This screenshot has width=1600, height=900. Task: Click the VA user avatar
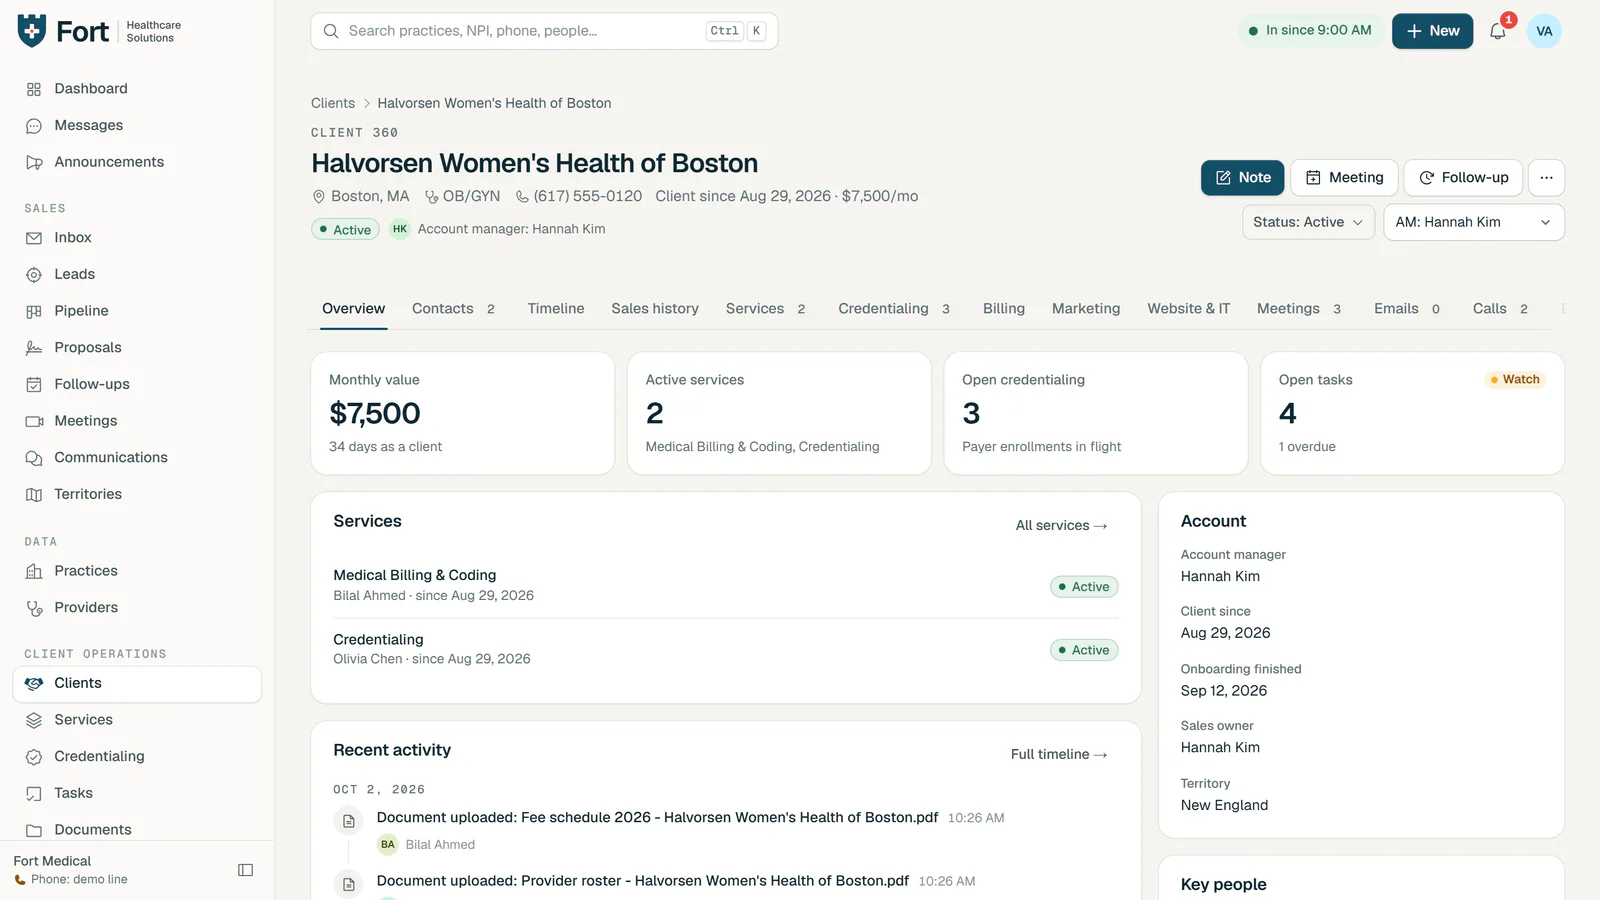[x=1544, y=31]
